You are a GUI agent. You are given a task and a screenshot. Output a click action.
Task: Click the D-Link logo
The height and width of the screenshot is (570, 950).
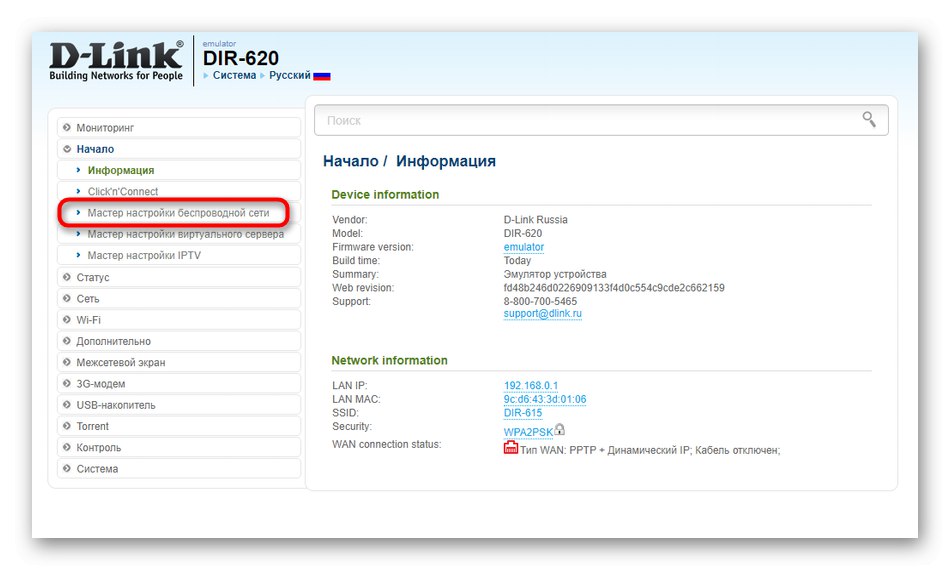coord(116,61)
